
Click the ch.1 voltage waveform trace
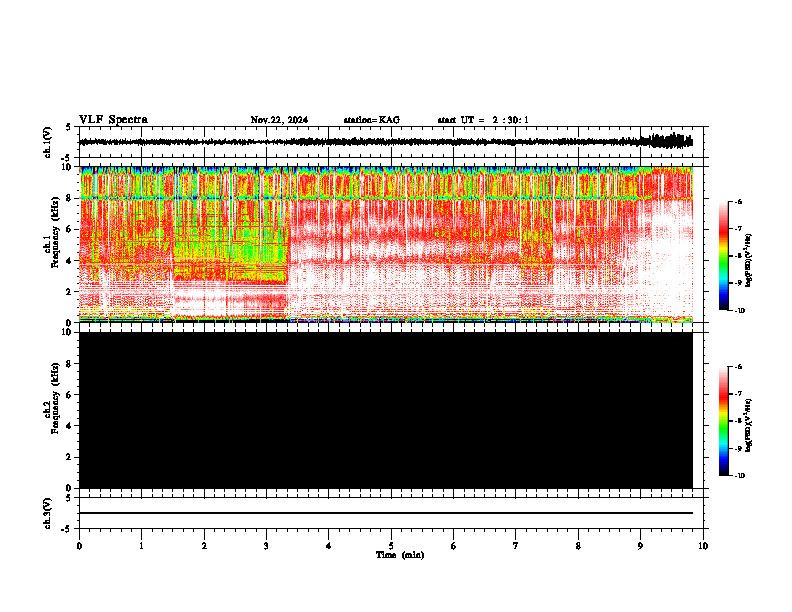pos(385,142)
